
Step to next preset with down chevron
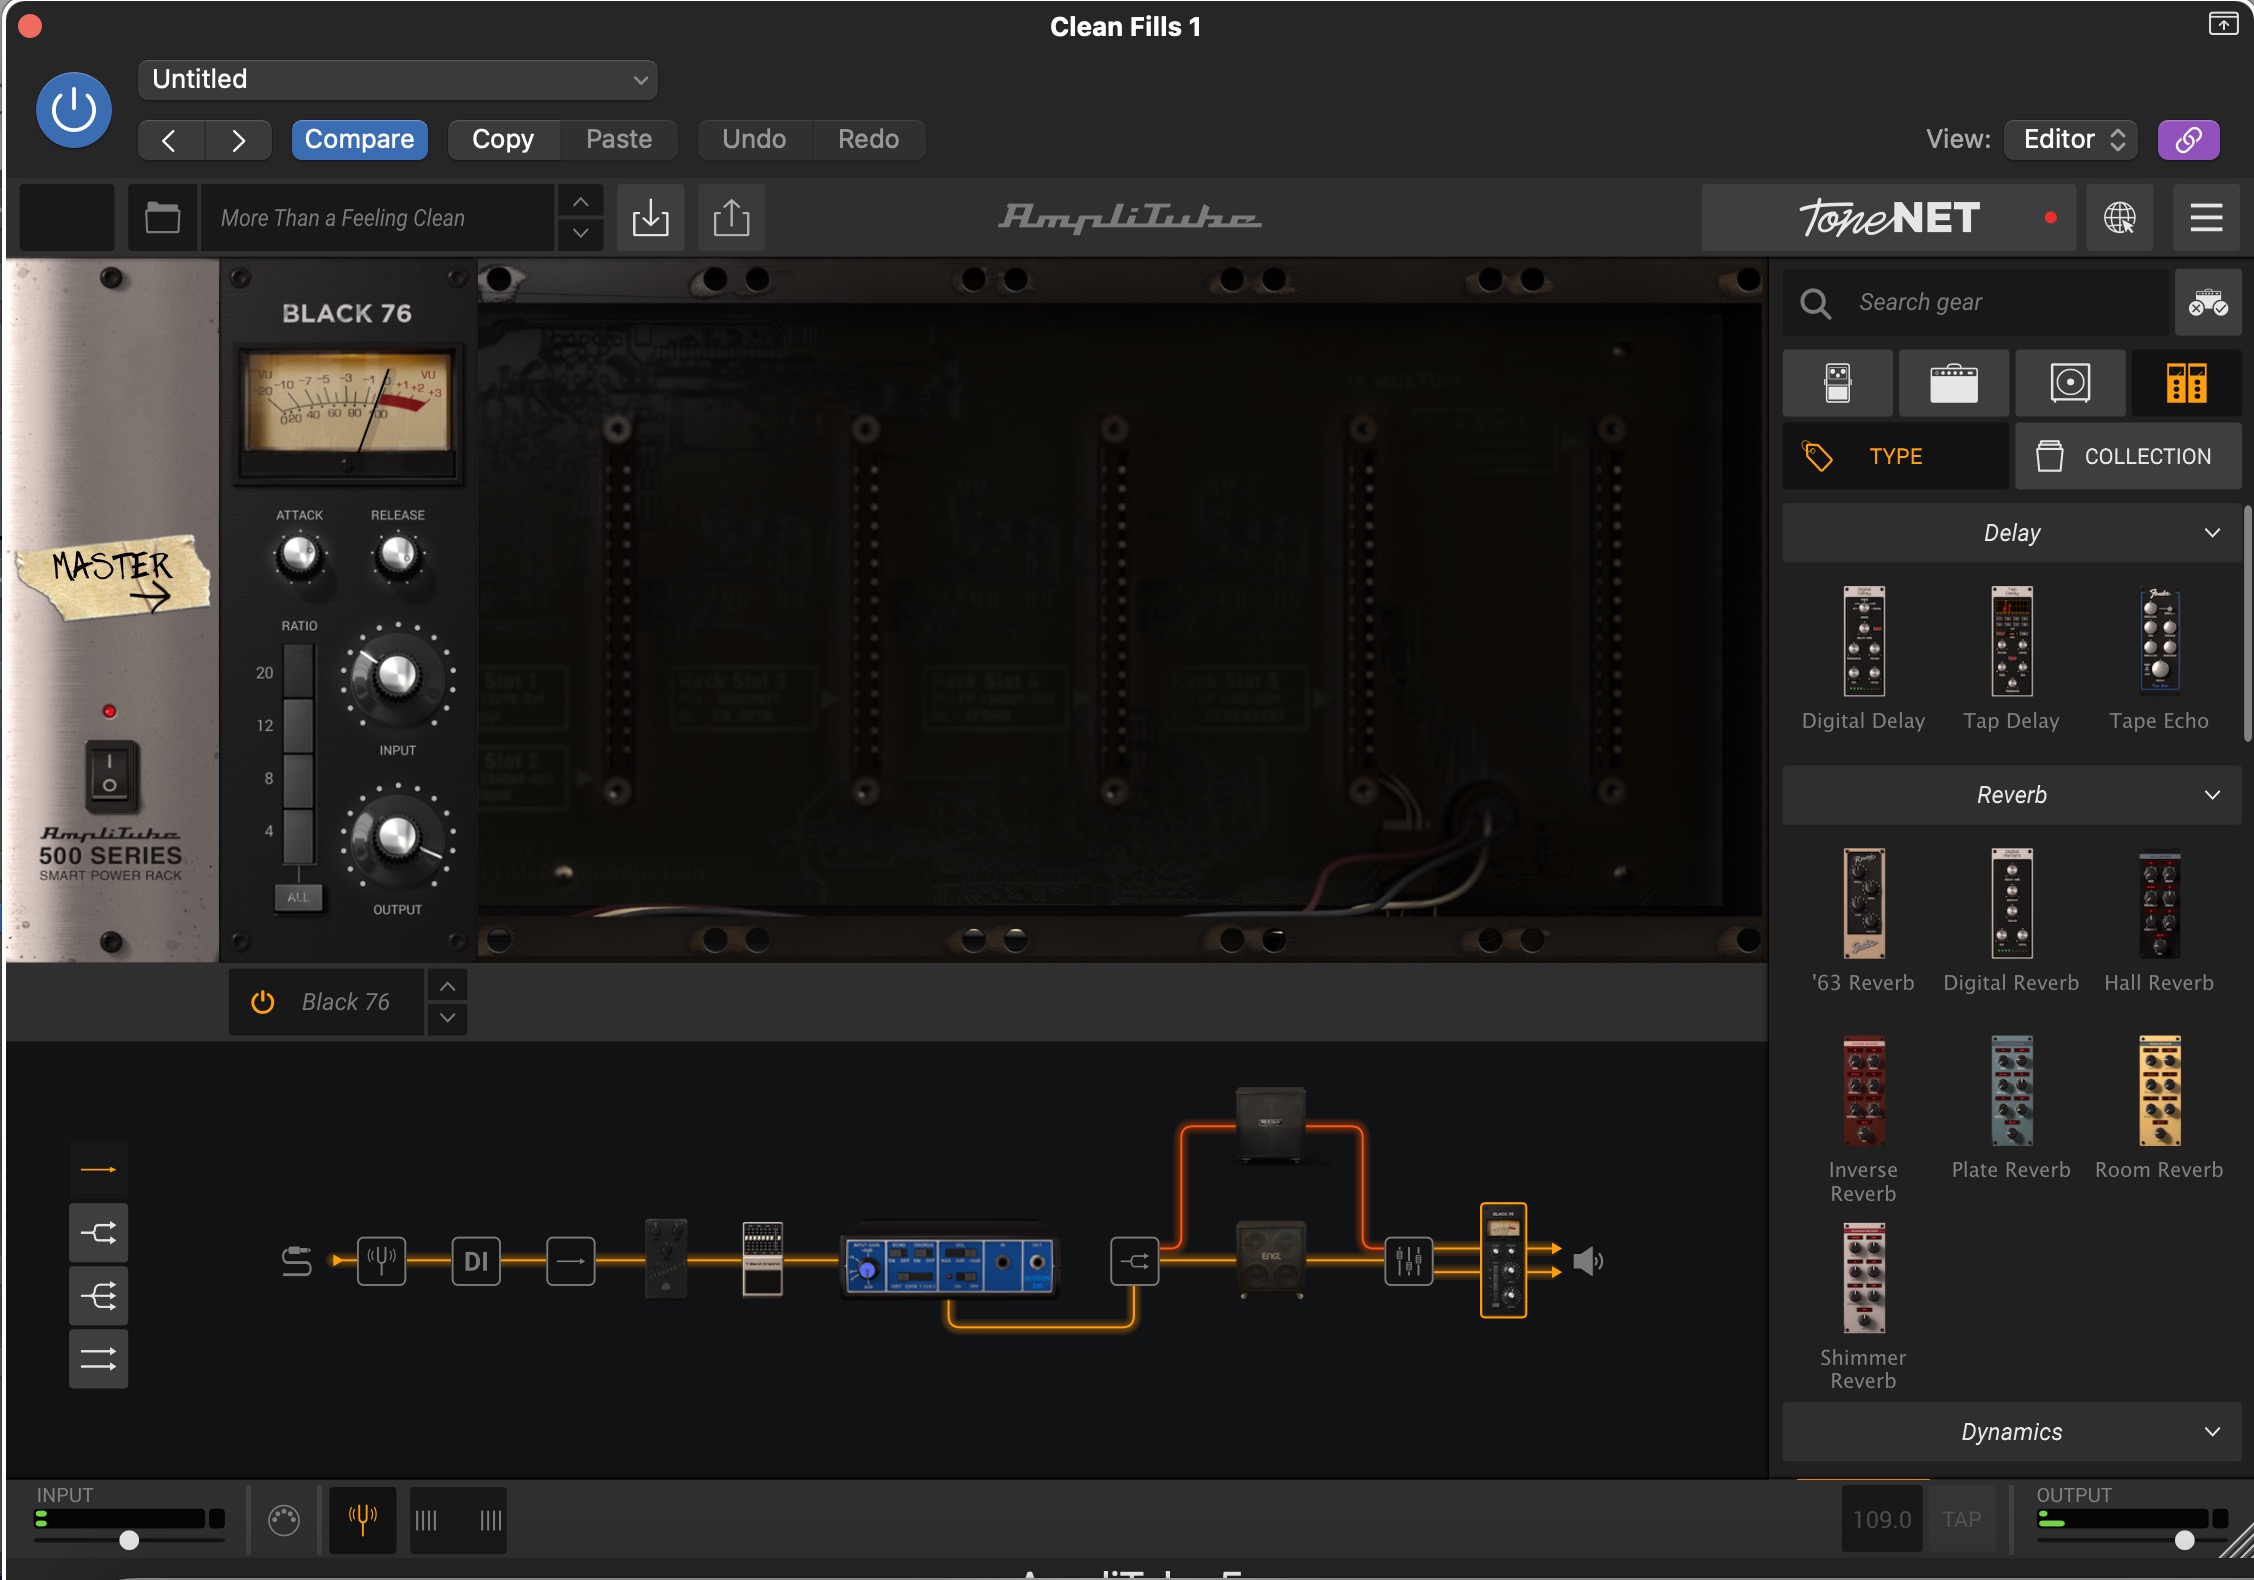point(580,234)
